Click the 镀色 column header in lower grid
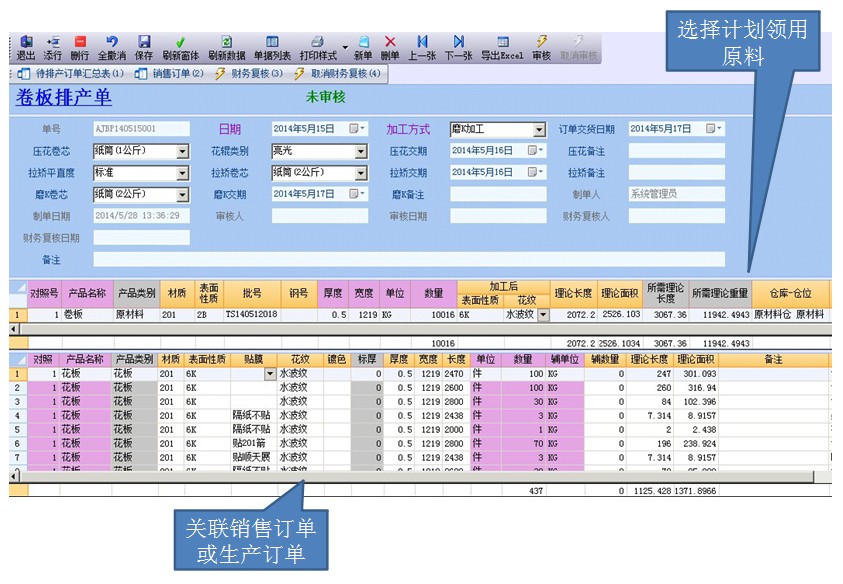The height and width of the screenshot is (584, 843). pyautogui.click(x=337, y=359)
